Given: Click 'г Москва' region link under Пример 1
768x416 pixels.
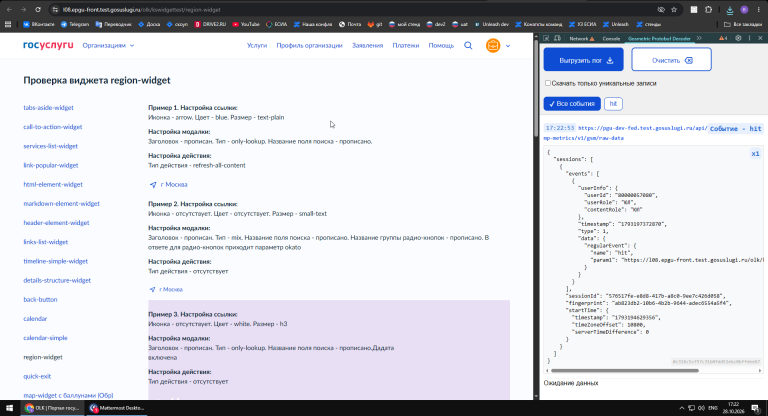Looking at the screenshot, I should coord(168,185).
